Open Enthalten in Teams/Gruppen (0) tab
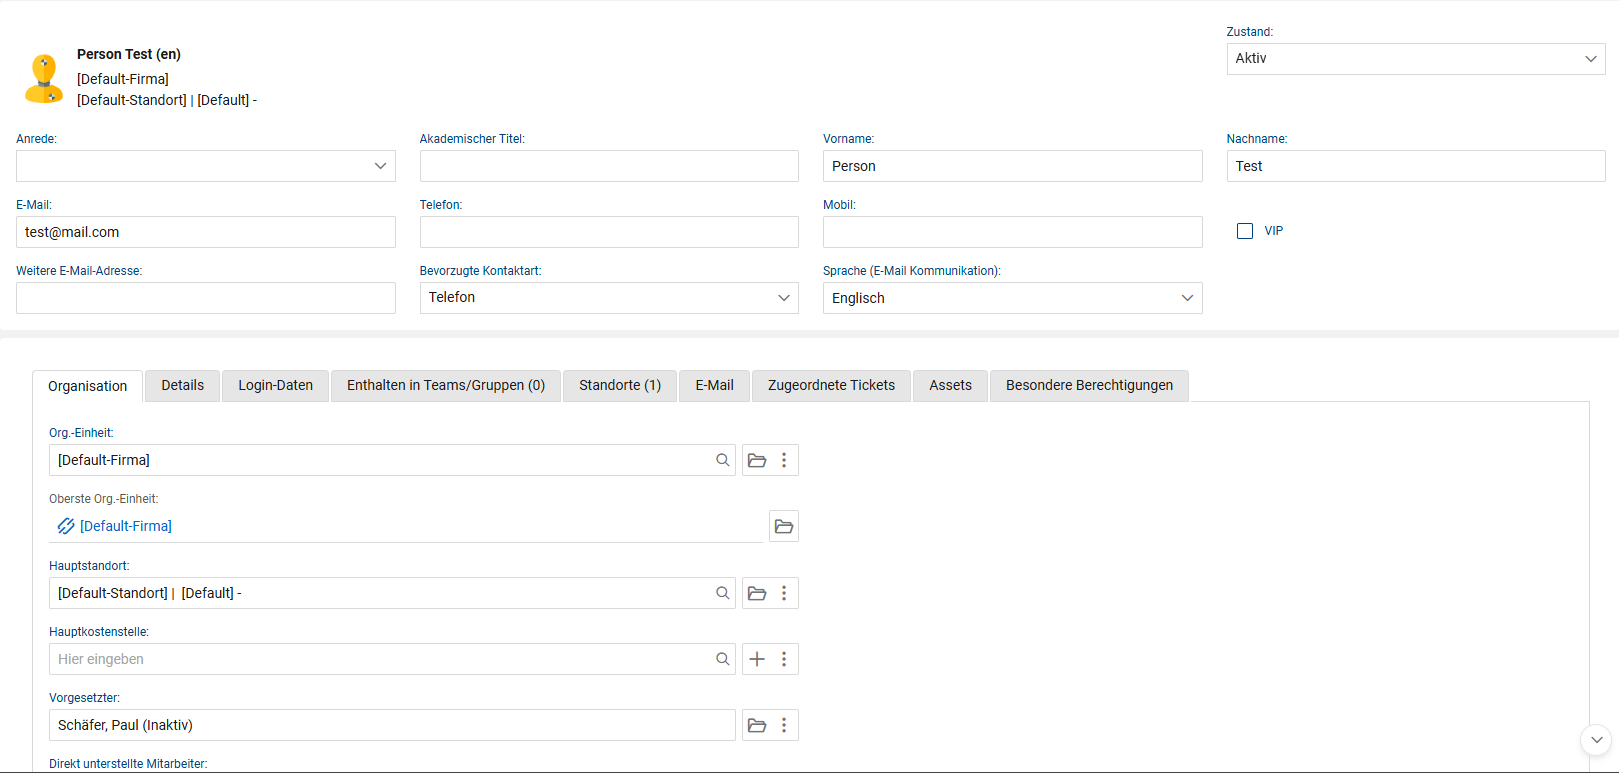Viewport: 1619px width, 773px height. coord(446,385)
